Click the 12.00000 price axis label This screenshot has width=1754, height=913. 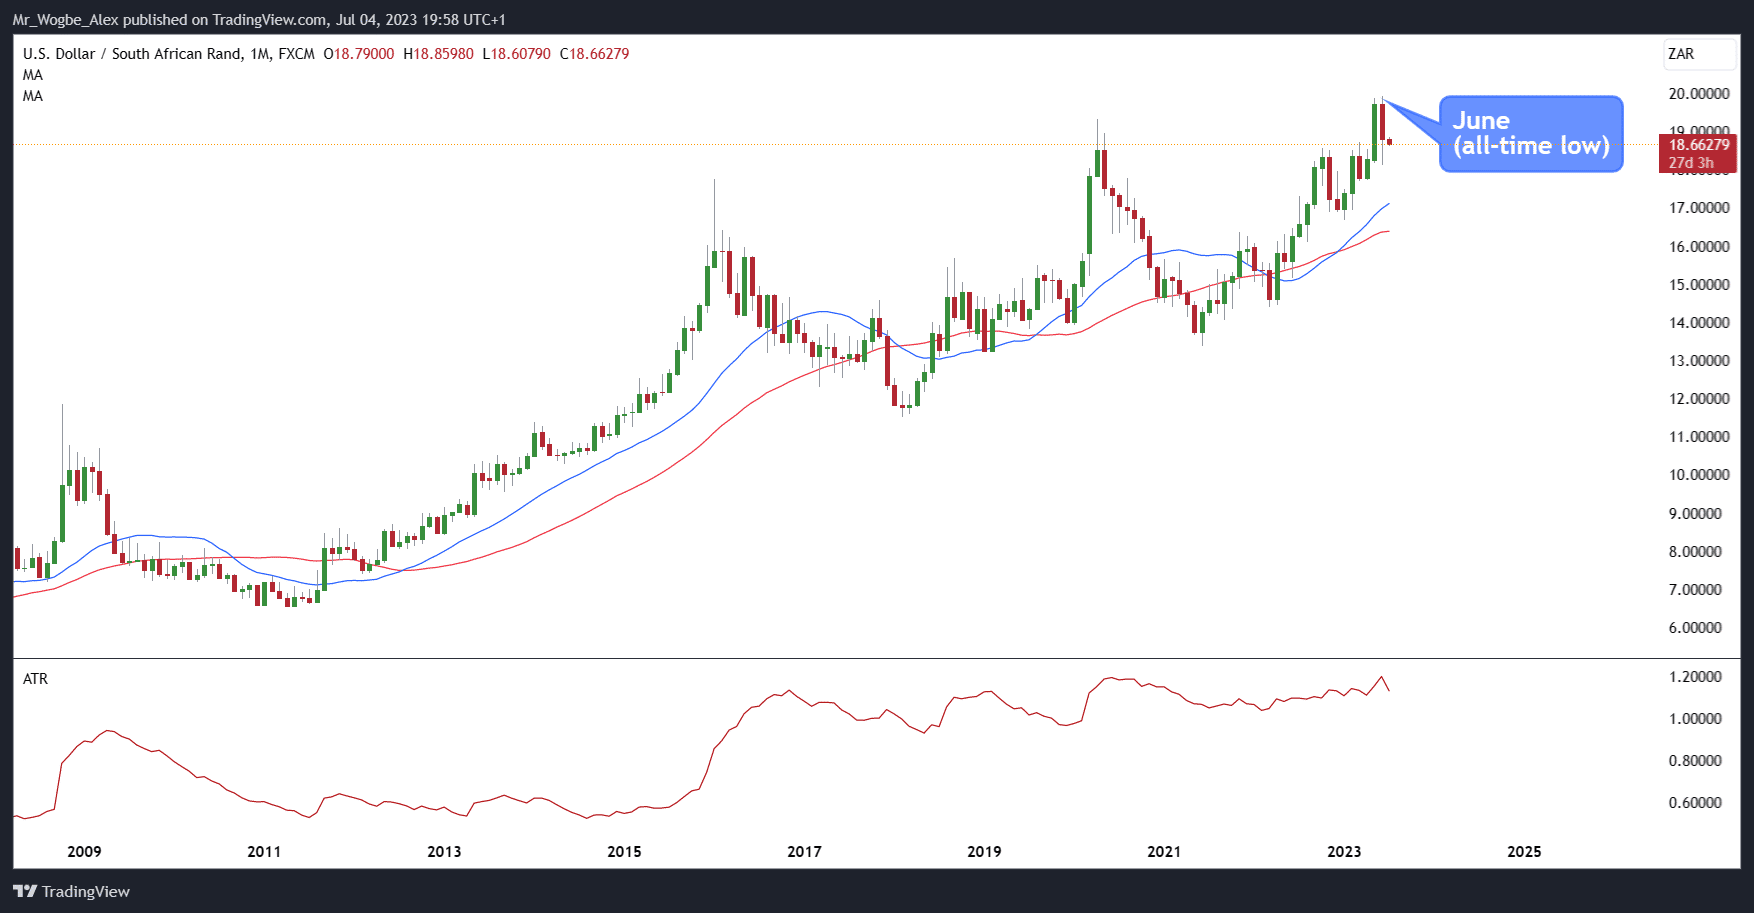1699,398
